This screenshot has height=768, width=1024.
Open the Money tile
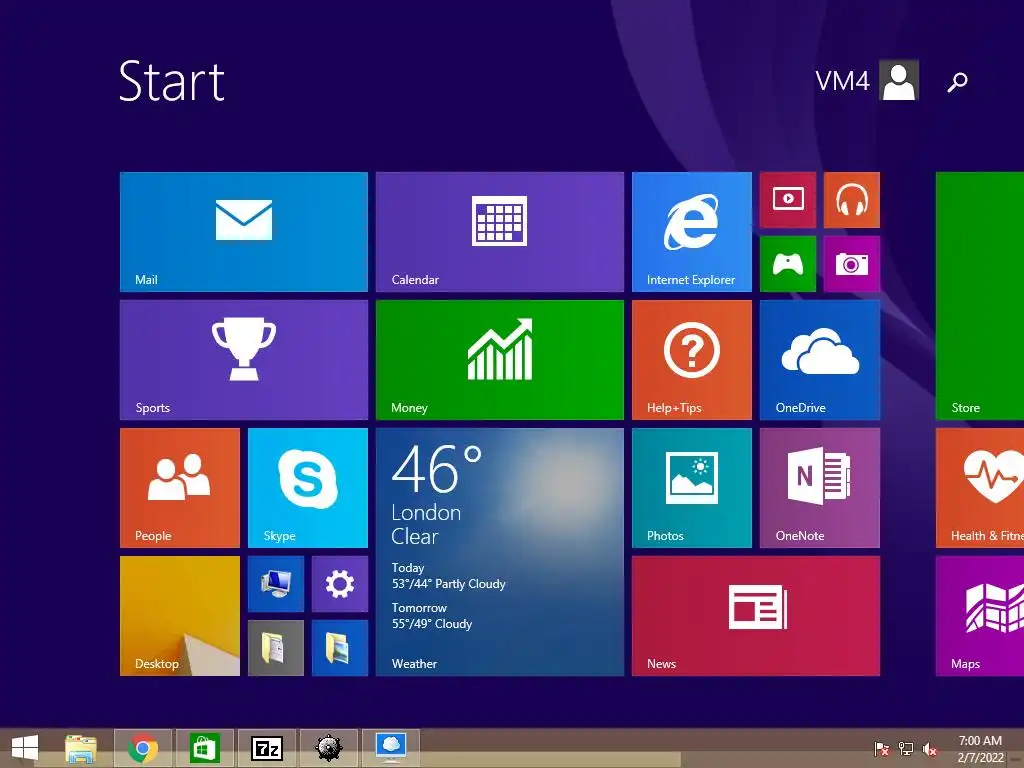pyautogui.click(x=500, y=360)
